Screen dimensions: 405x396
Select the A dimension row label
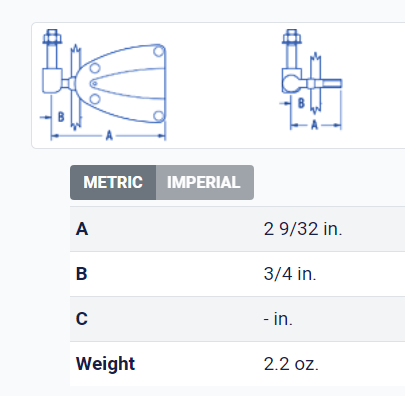click(x=82, y=229)
